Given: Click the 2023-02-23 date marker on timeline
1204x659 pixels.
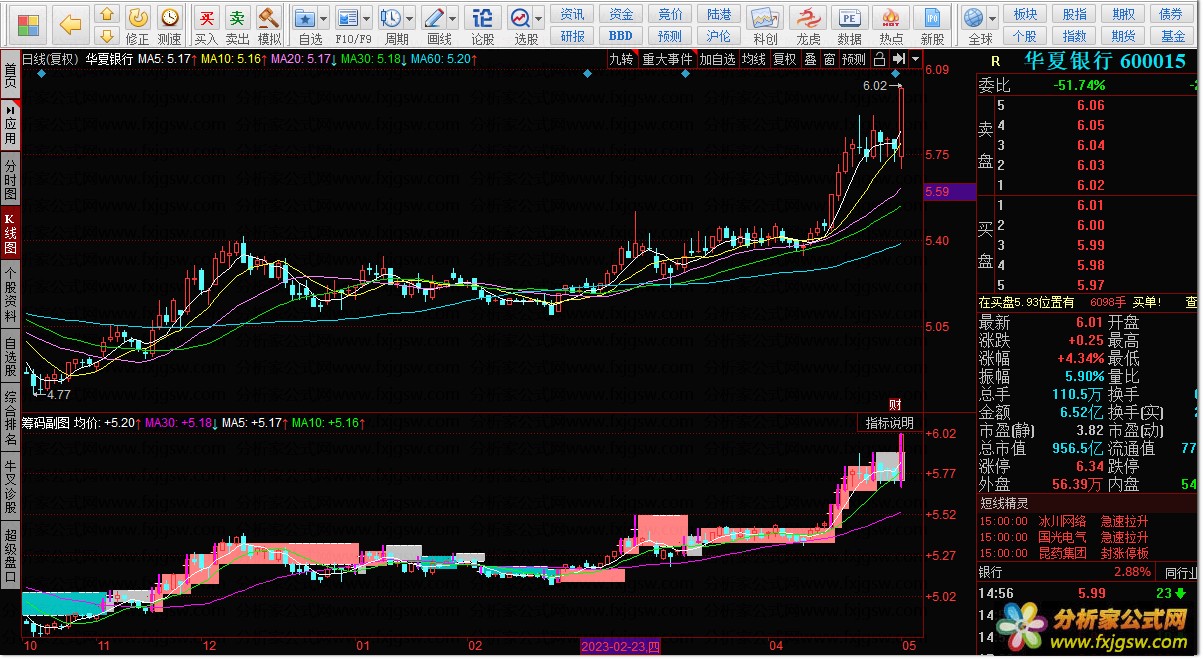Looking at the screenshot, I should [x=620, y=646].
